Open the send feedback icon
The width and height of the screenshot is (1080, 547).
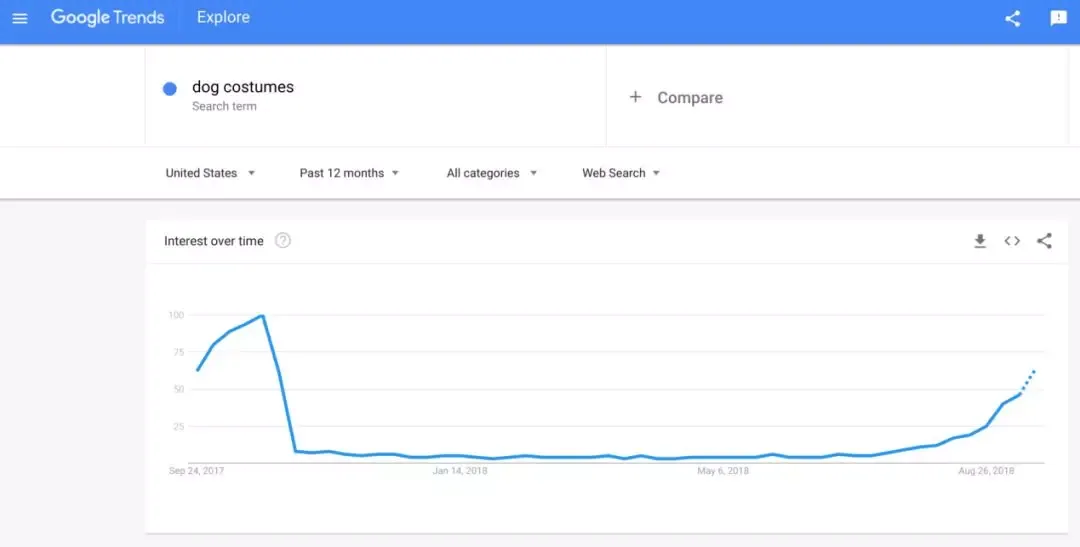pos(1058,19)
